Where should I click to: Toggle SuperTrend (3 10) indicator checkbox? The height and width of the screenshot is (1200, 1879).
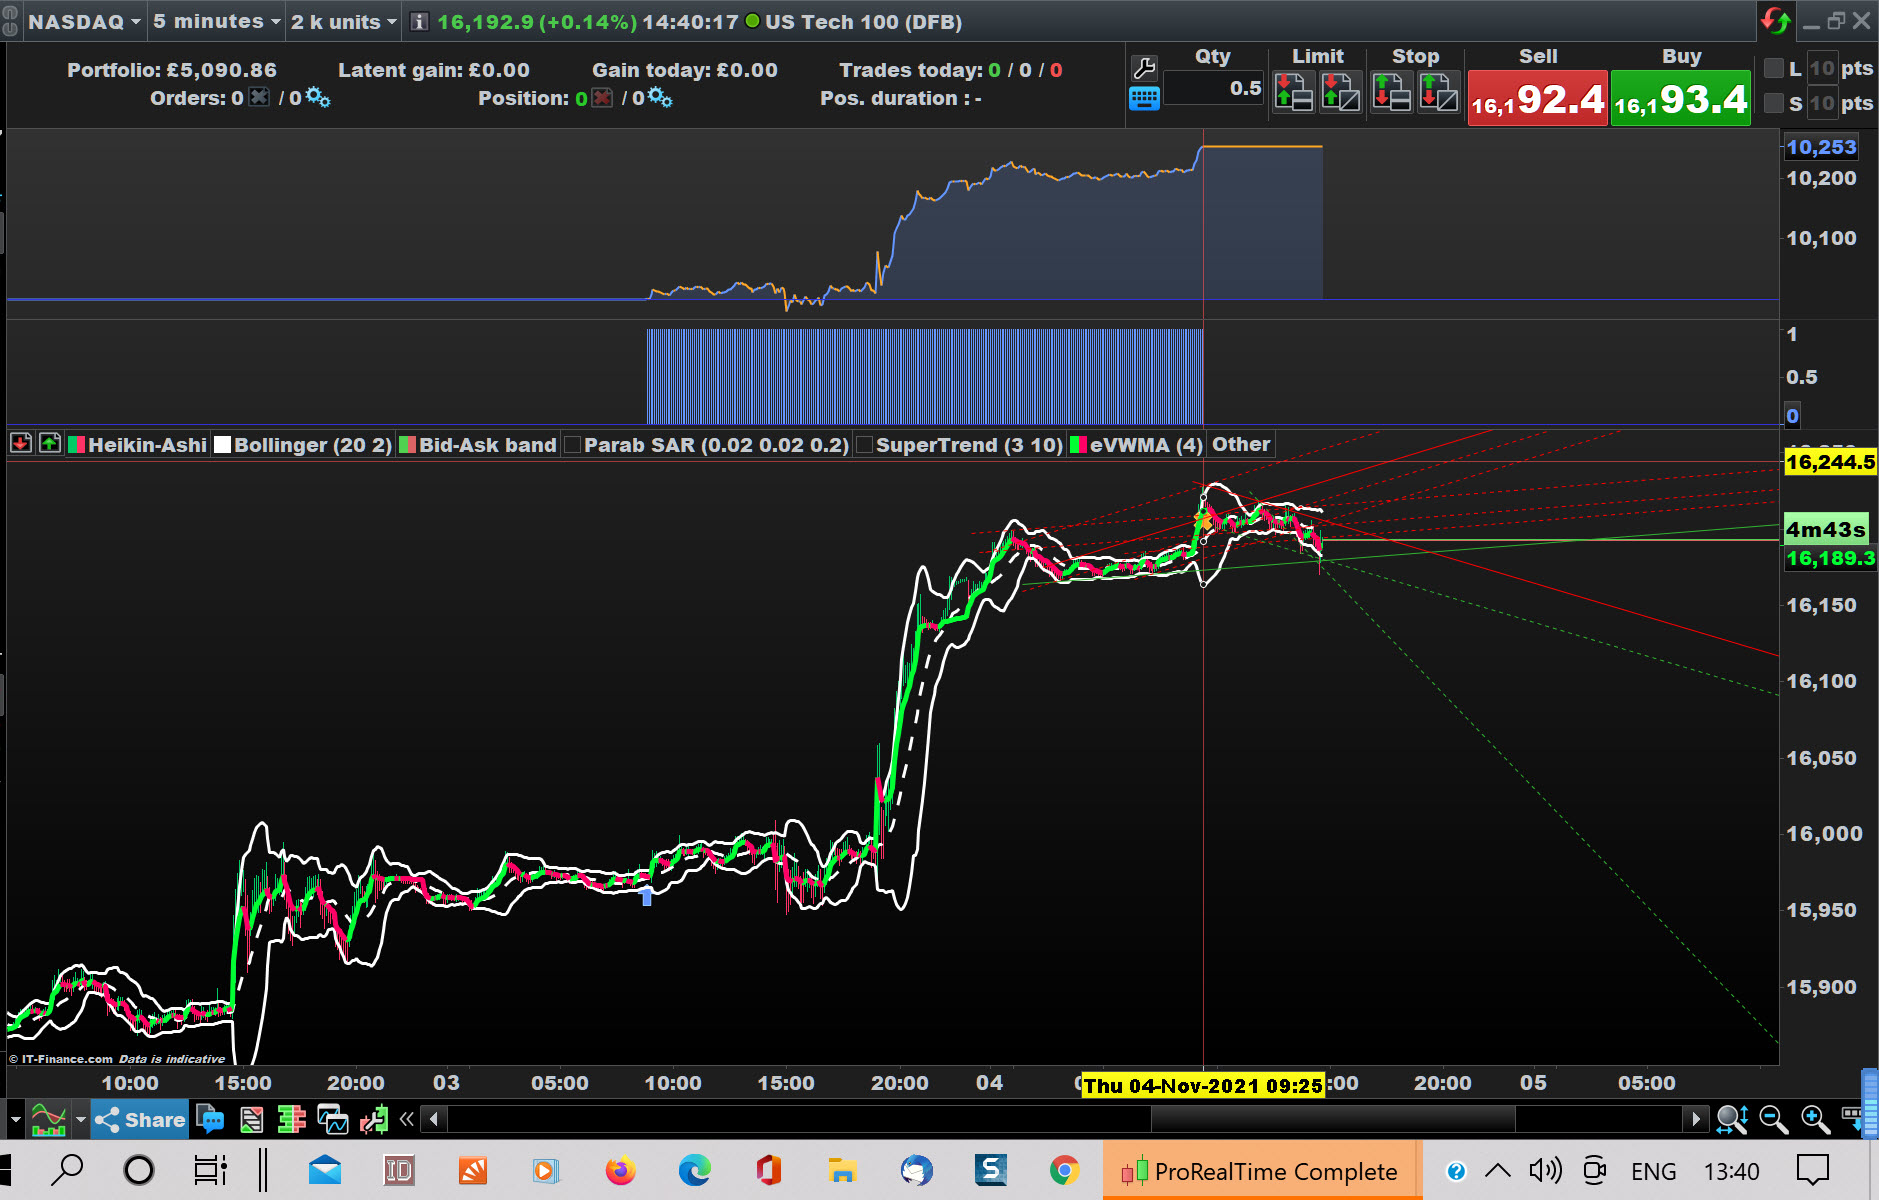coord(865,445)
